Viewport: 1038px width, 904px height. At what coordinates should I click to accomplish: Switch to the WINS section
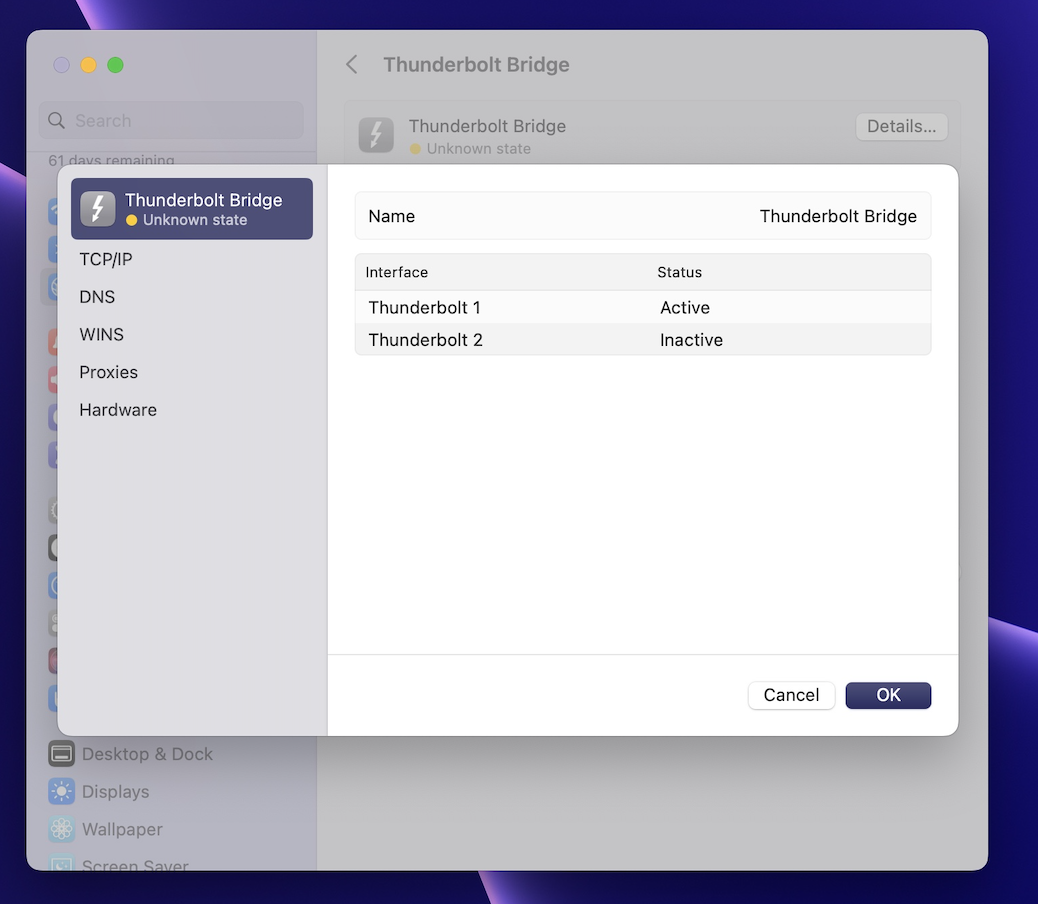click(x=101, y=334)
